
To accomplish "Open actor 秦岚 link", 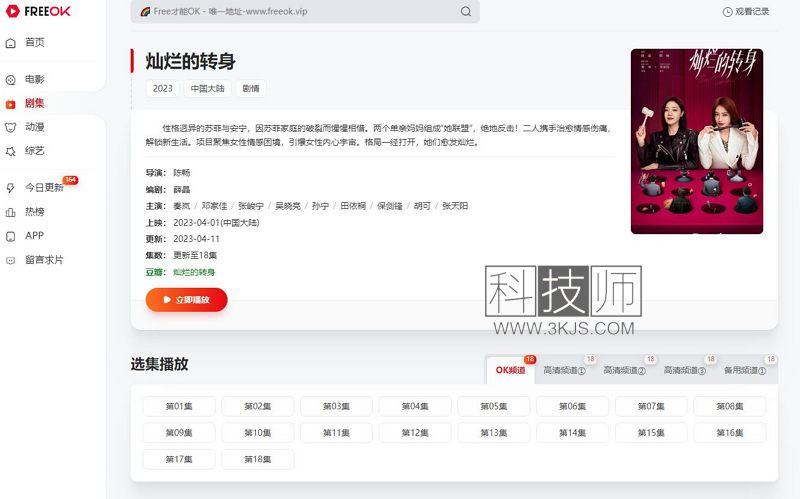I will click(182, 206).
